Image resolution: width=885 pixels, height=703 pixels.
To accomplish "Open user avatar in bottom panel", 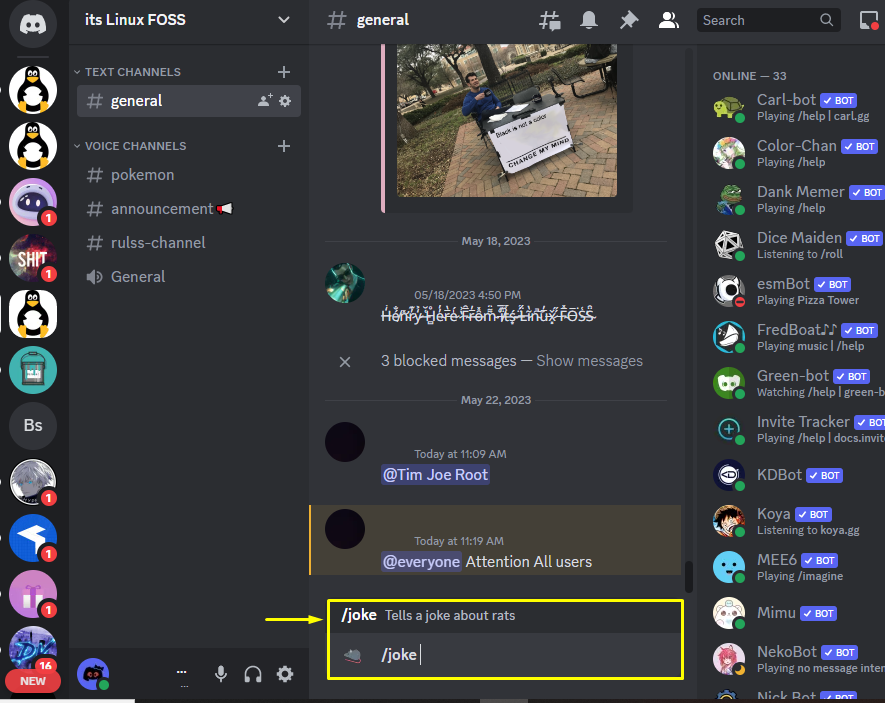I will [93, 674].
